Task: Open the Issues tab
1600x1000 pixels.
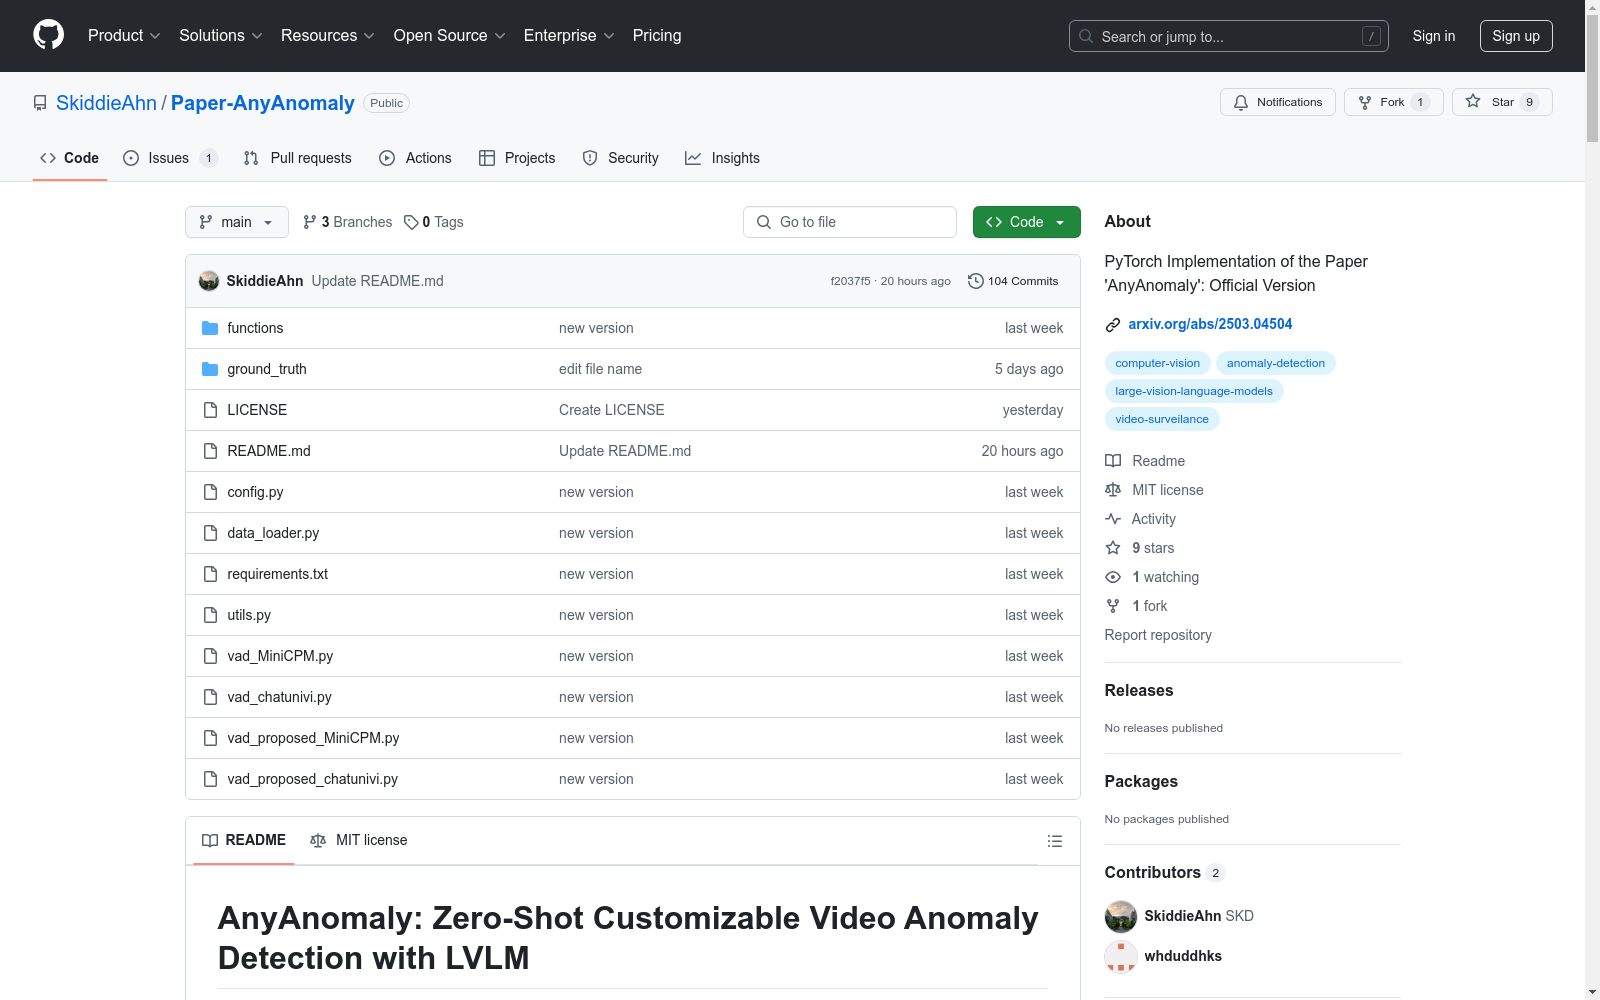Action: pos(170,158)
